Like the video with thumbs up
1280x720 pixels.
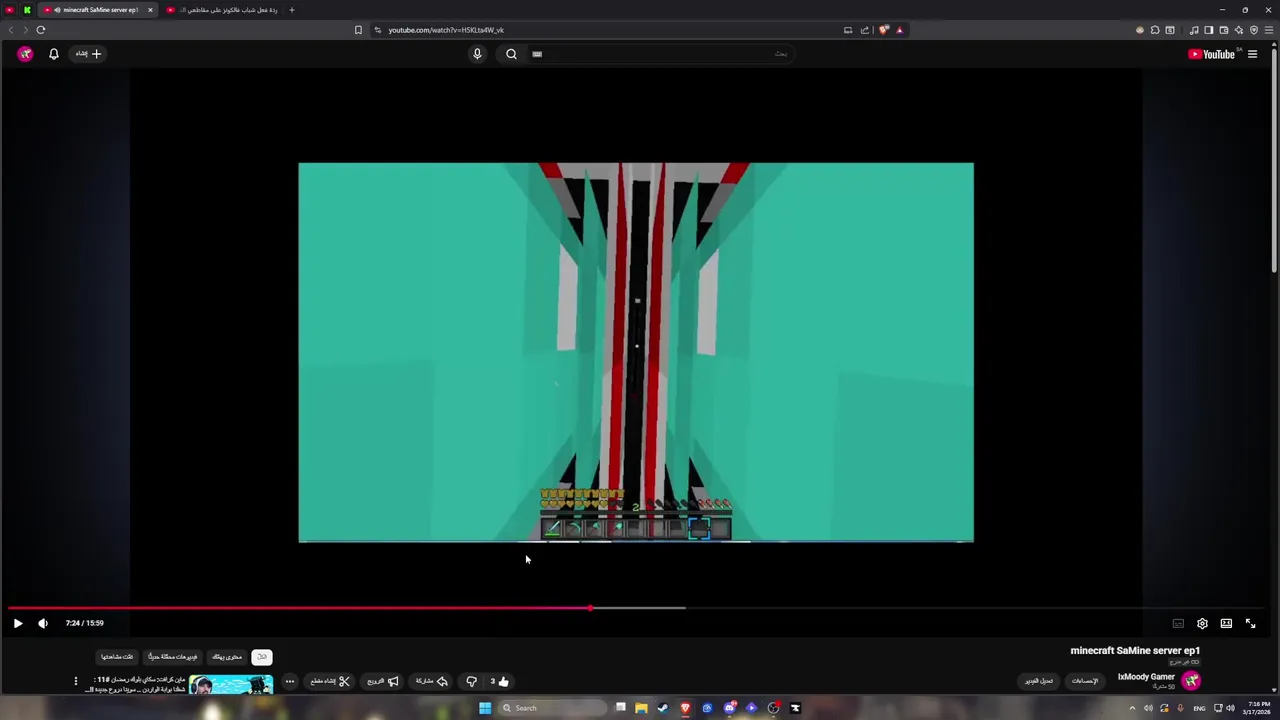[499, 681]
